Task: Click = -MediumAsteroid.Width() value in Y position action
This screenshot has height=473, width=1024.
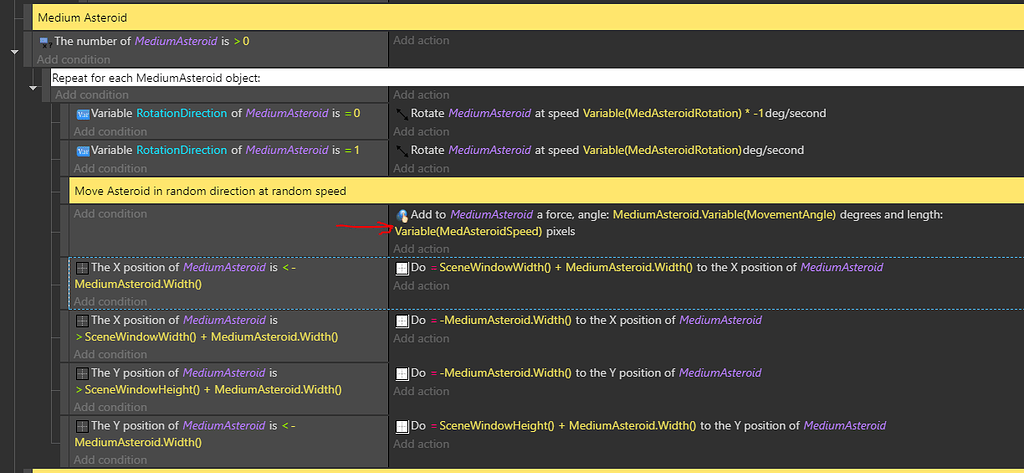Action: [x=500, y=373]
